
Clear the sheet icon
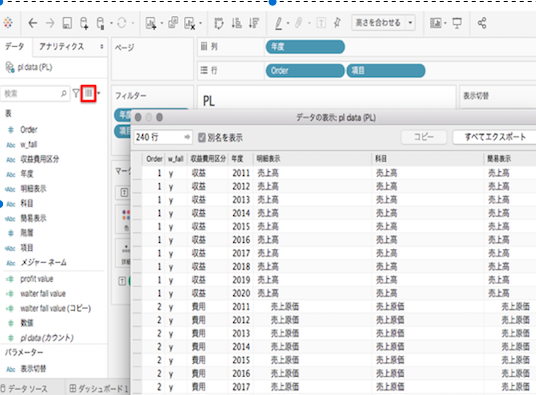(190, 23)
